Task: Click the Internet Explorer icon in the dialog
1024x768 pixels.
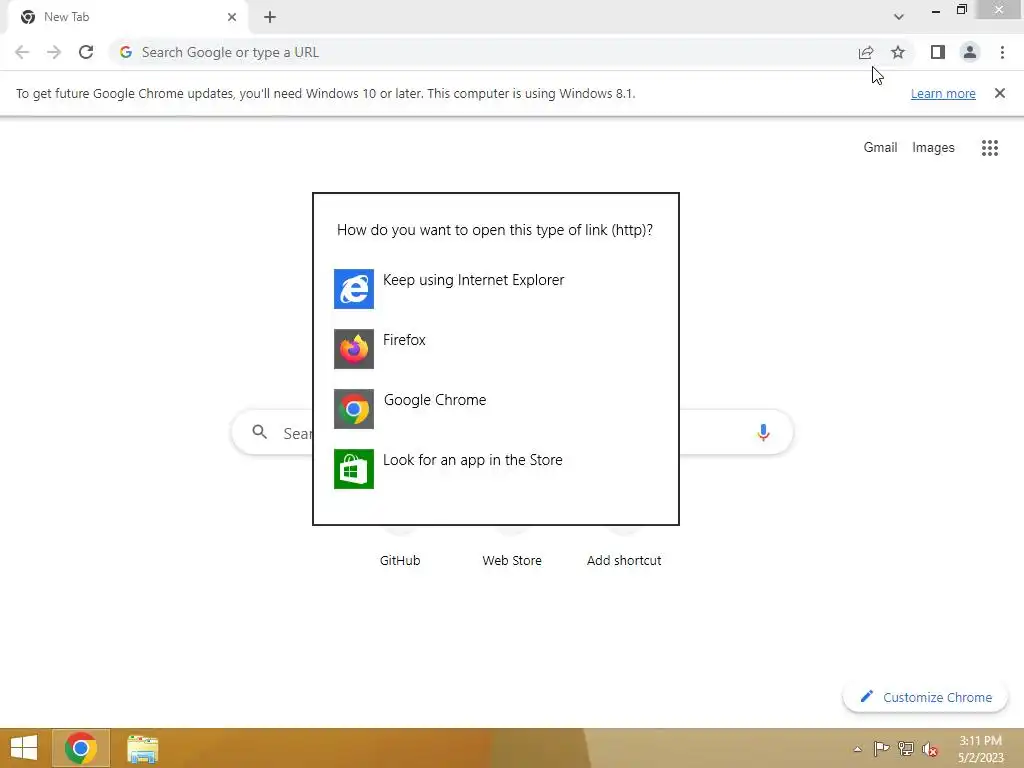Action: (x=353, y=289)
